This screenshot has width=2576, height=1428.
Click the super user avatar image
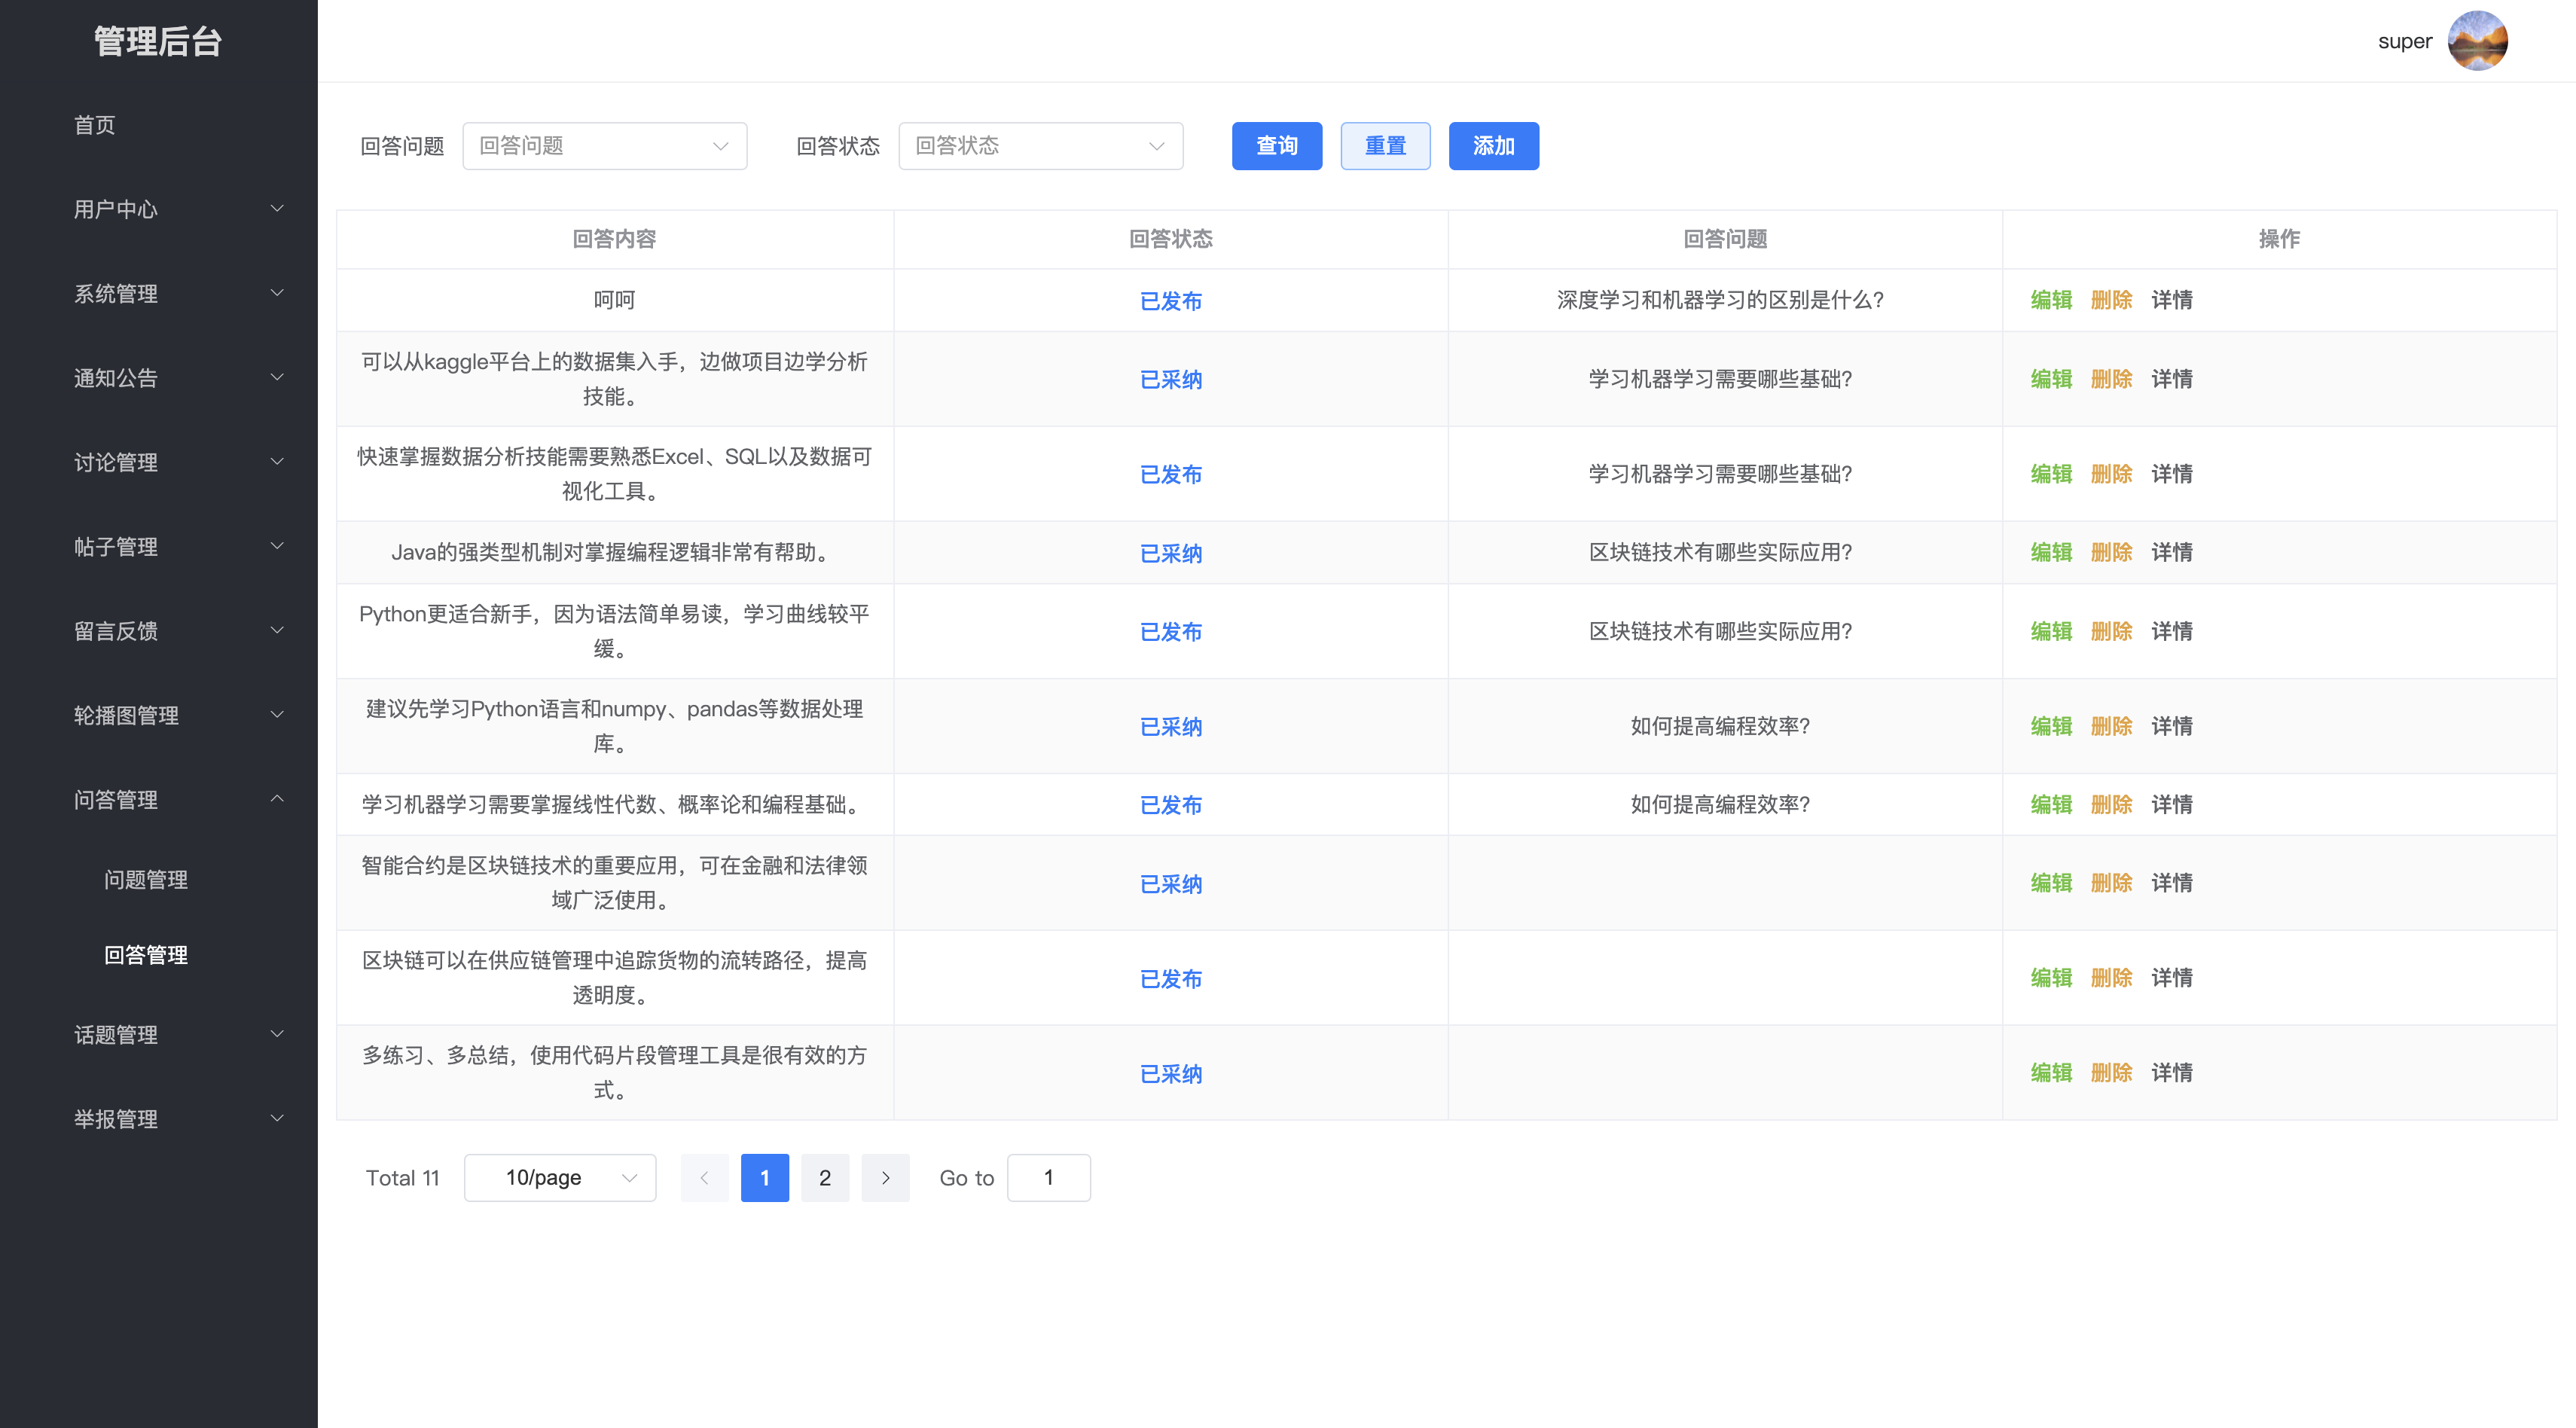(2479, 40)
